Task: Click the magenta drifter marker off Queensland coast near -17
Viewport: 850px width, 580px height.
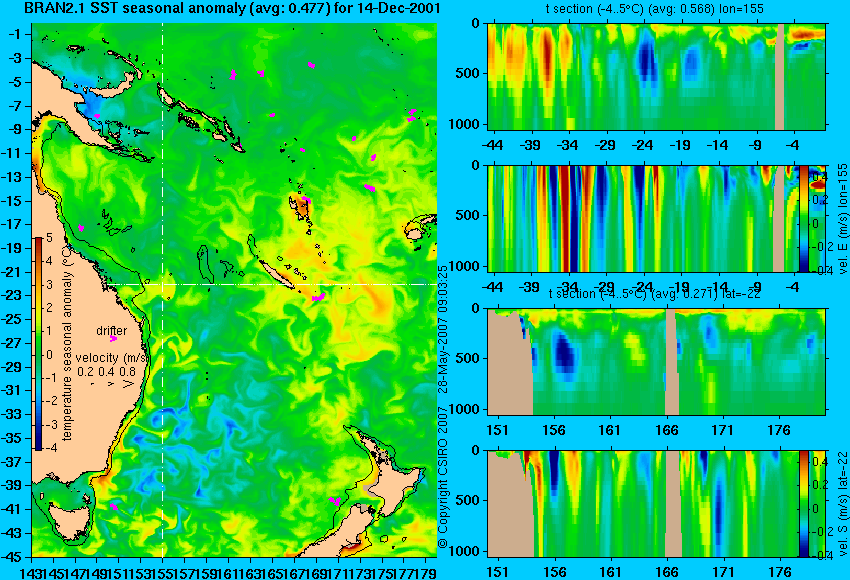Action: [x=81, y=228]
